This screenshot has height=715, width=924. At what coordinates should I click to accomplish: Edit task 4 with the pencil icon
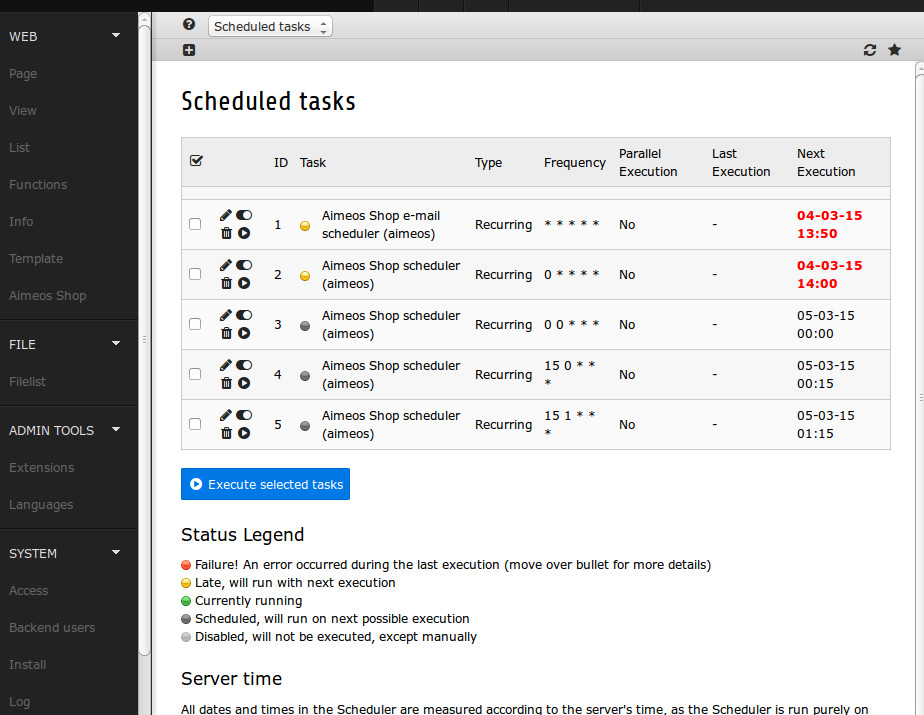coord(225,365)
